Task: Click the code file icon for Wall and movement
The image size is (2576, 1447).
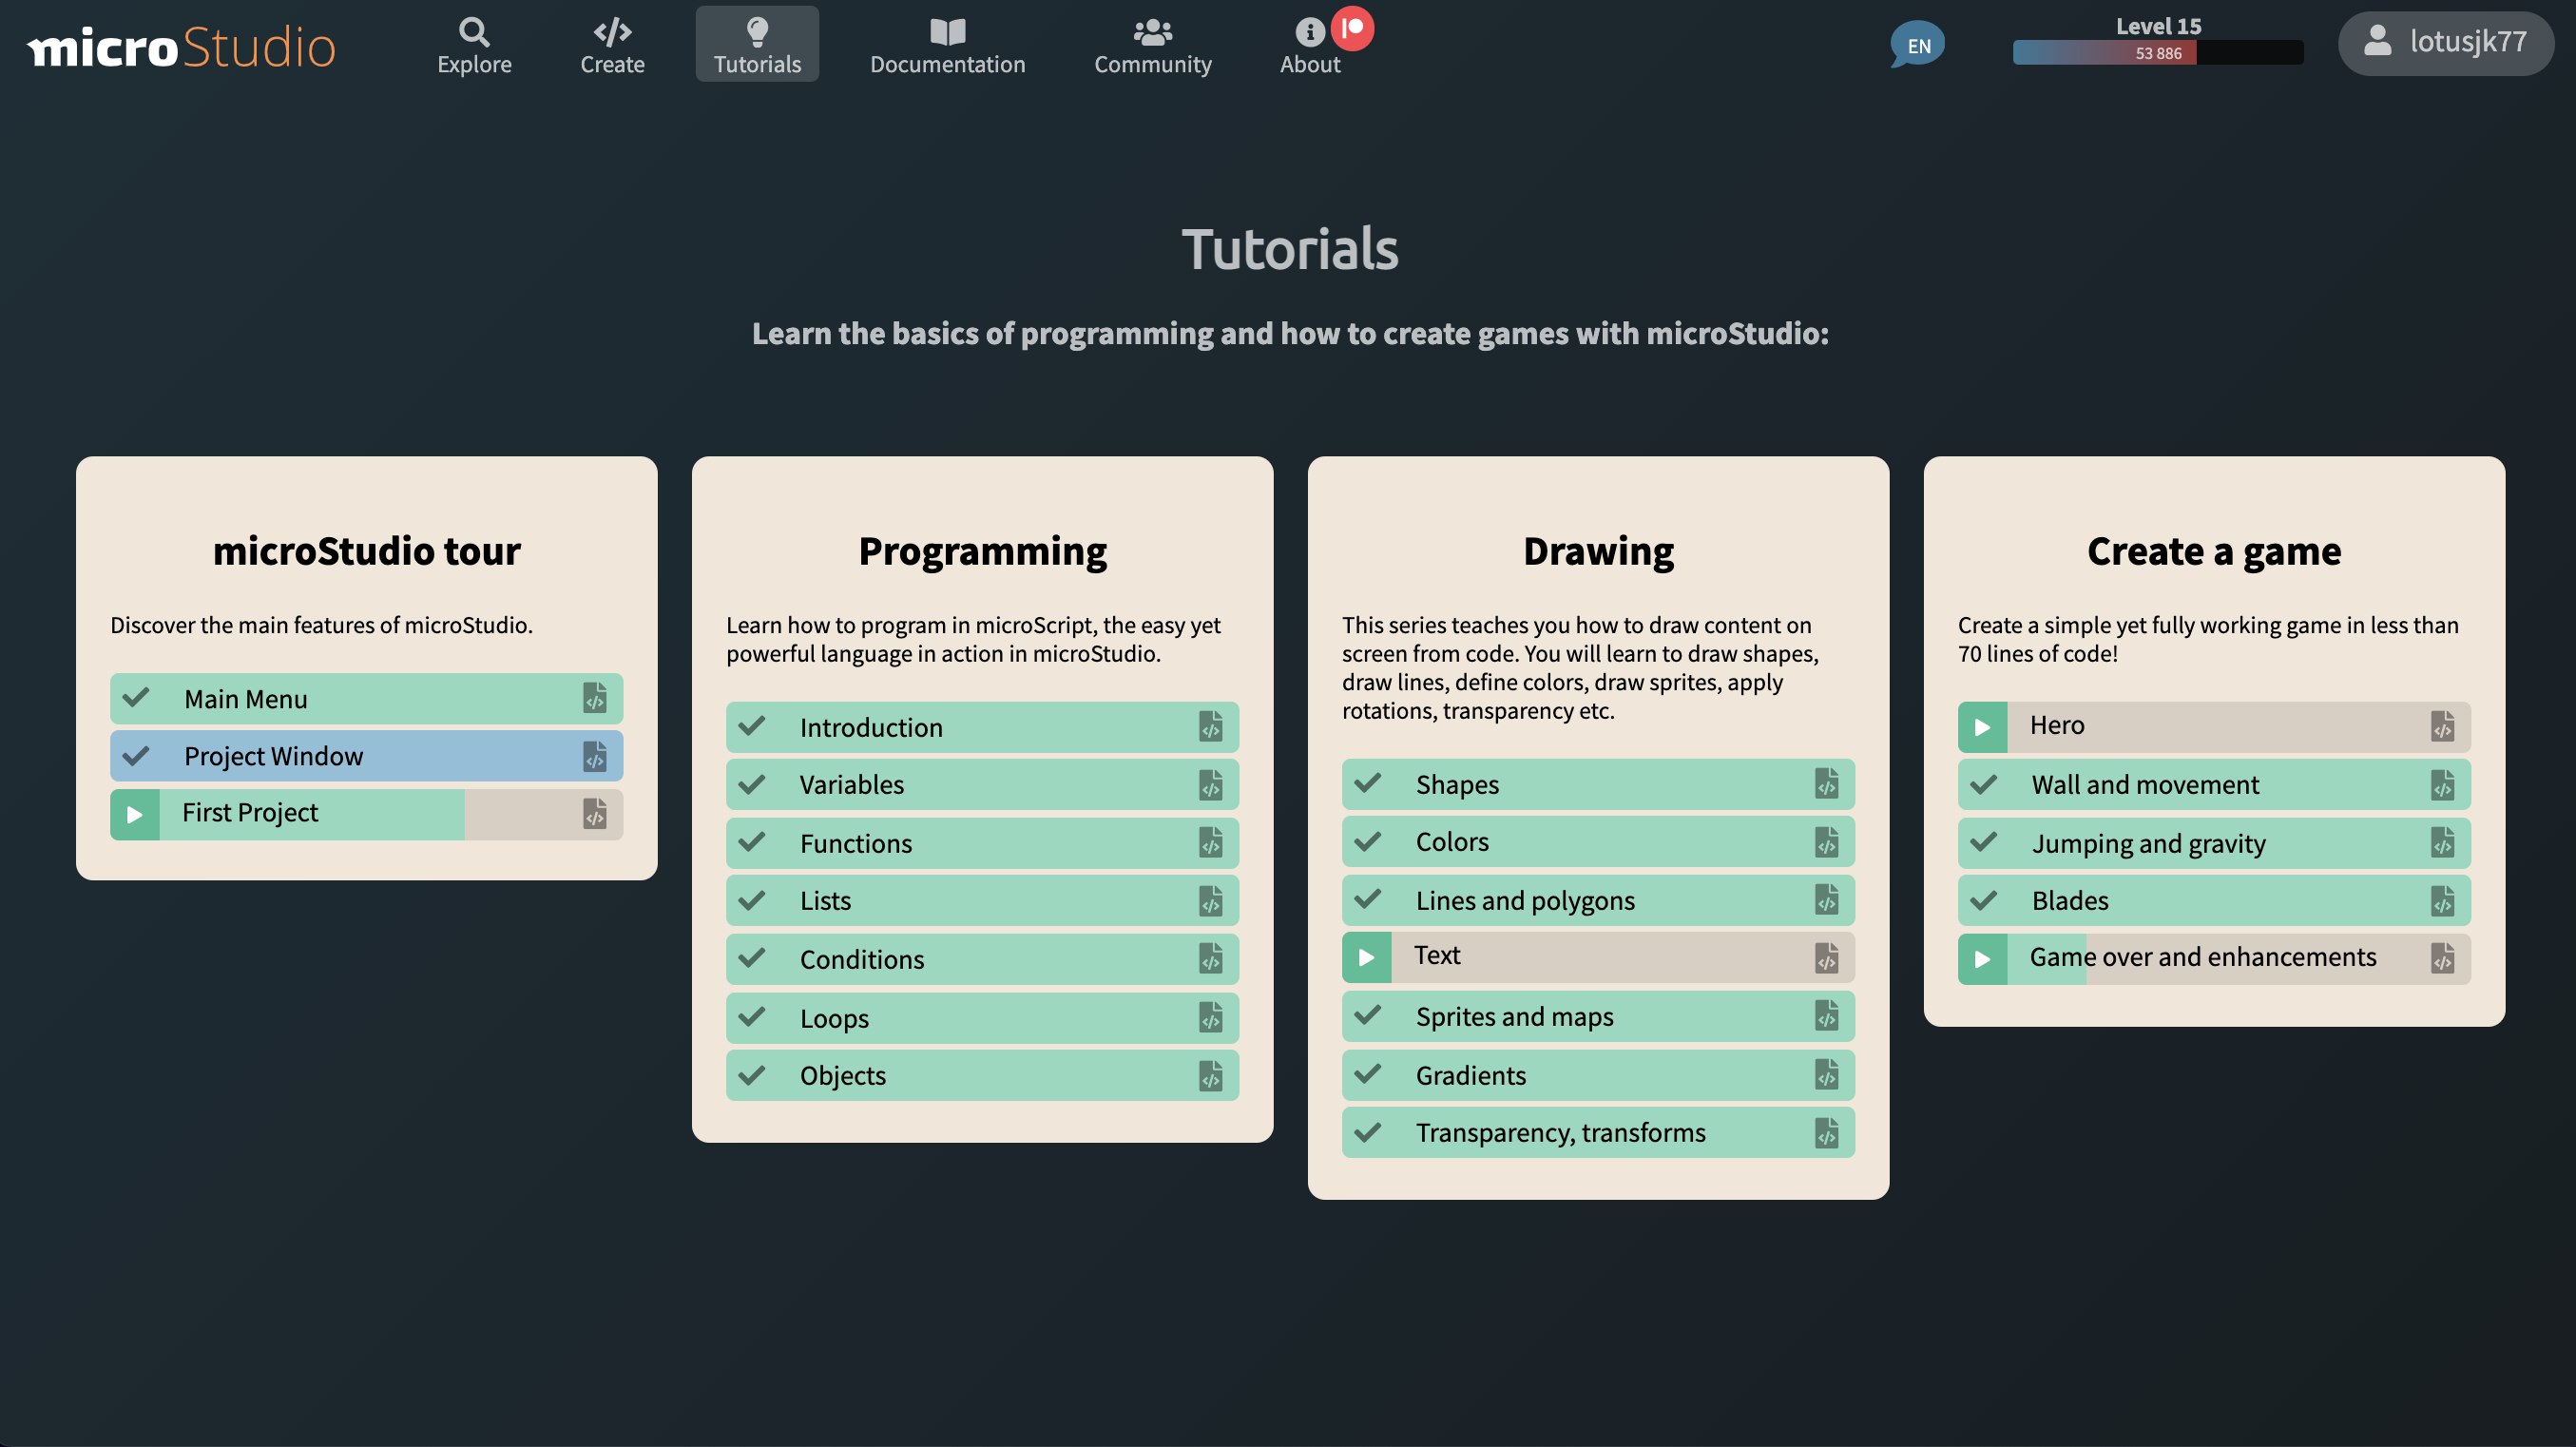Action: 2443,785
